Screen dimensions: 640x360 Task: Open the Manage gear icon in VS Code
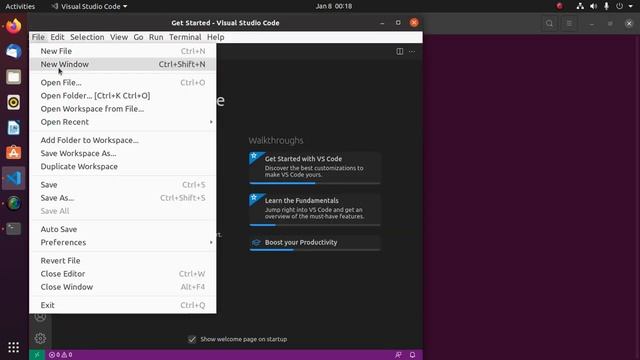coord(40,338)
